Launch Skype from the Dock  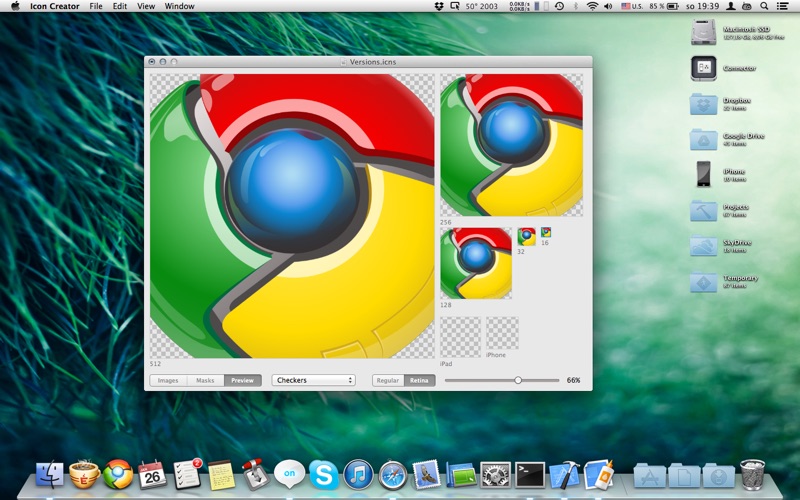click(x=323, y=474)
